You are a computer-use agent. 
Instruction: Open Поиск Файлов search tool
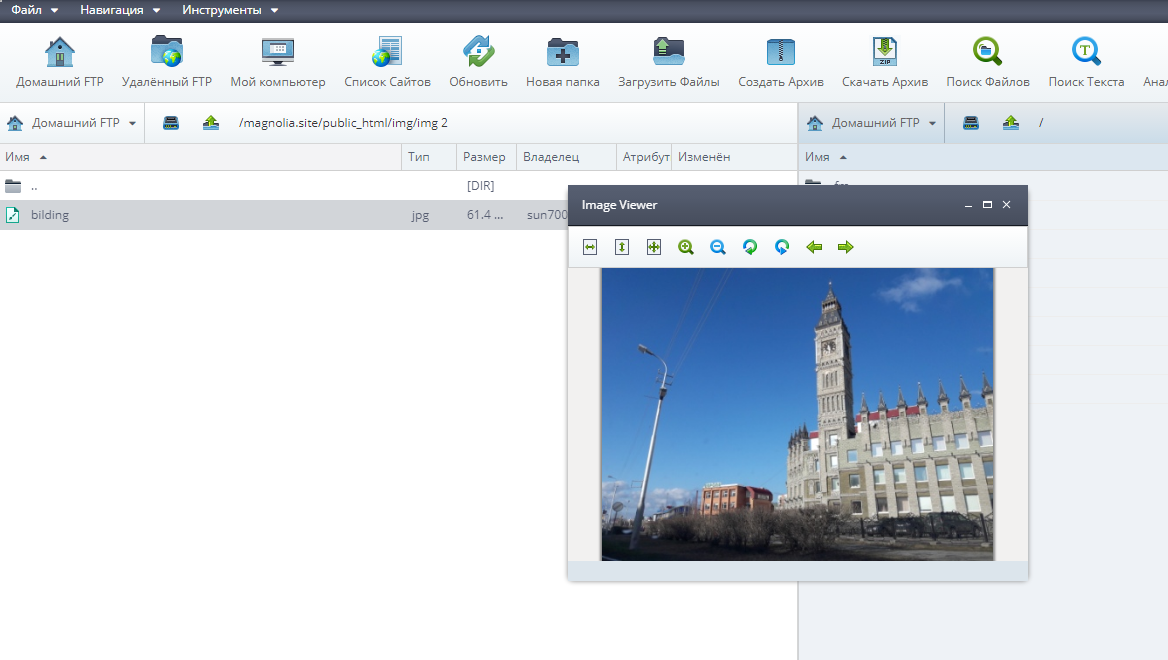click(x=988, y=63)
